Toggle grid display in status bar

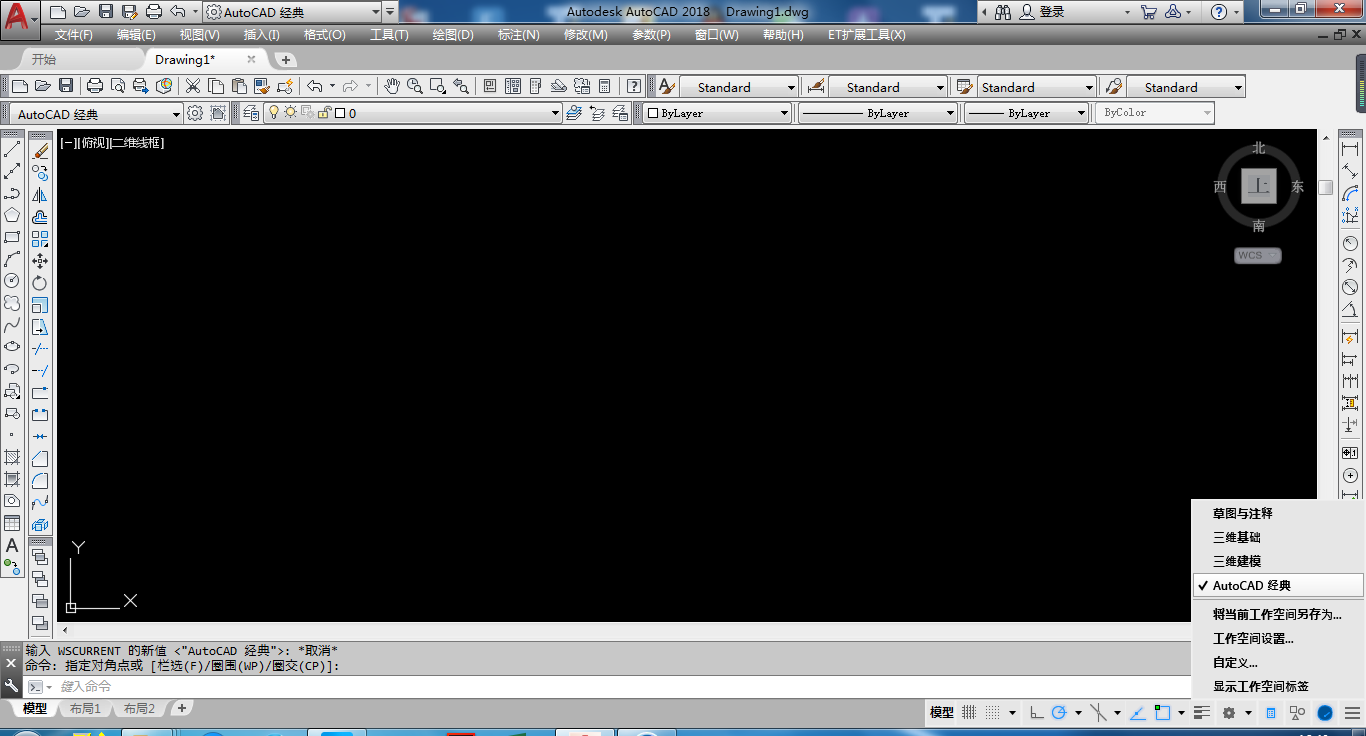tap(968, 713)
